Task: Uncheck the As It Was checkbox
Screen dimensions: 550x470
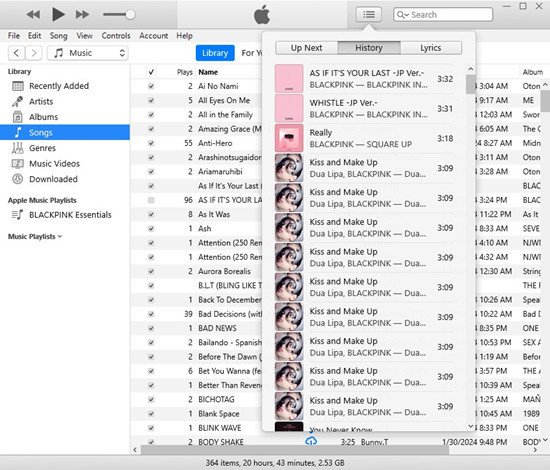Action: 151,214
